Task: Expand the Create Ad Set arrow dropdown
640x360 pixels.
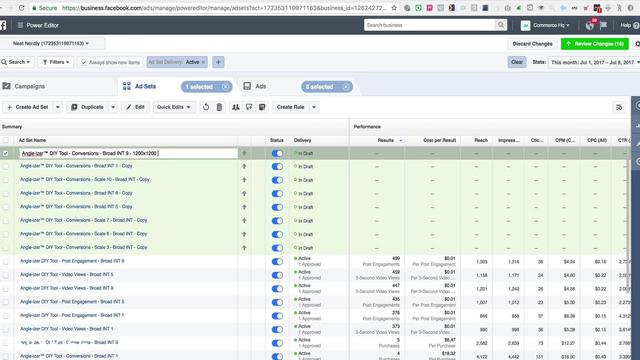Action: click(58, 107)
